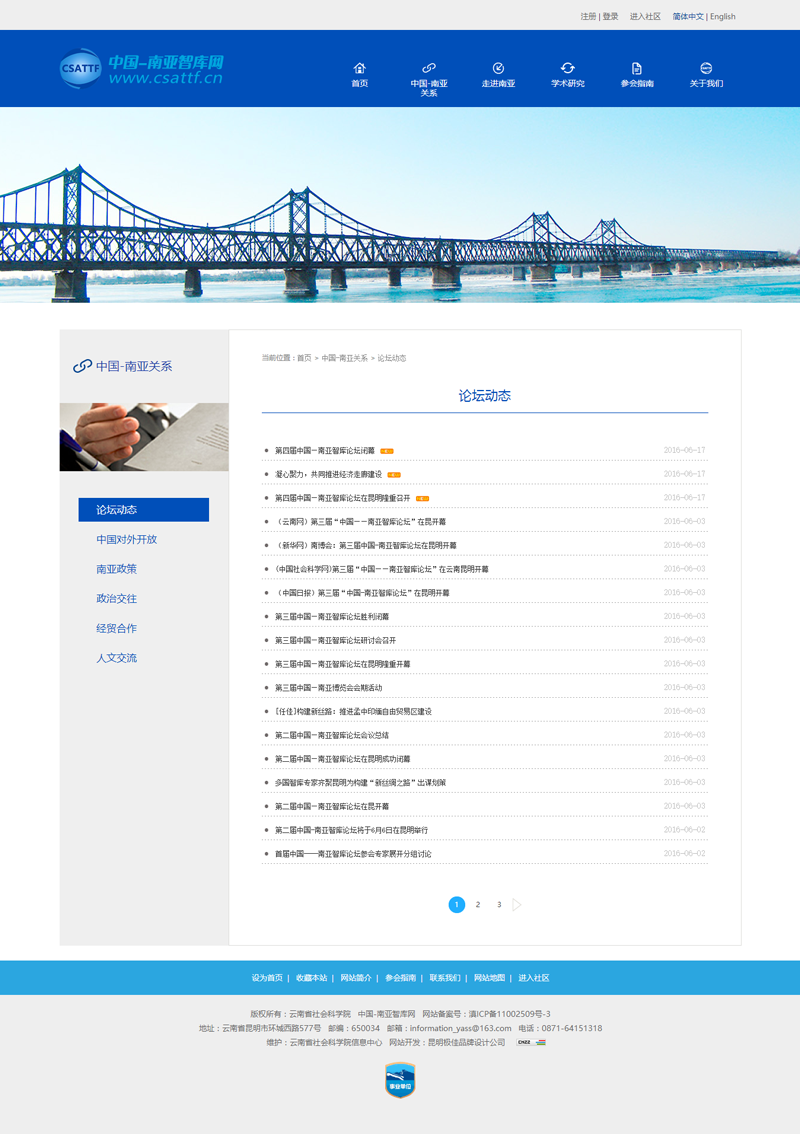Open 网站地图 from the footer bar
The image size is (800, 1134).
point(489,978)
